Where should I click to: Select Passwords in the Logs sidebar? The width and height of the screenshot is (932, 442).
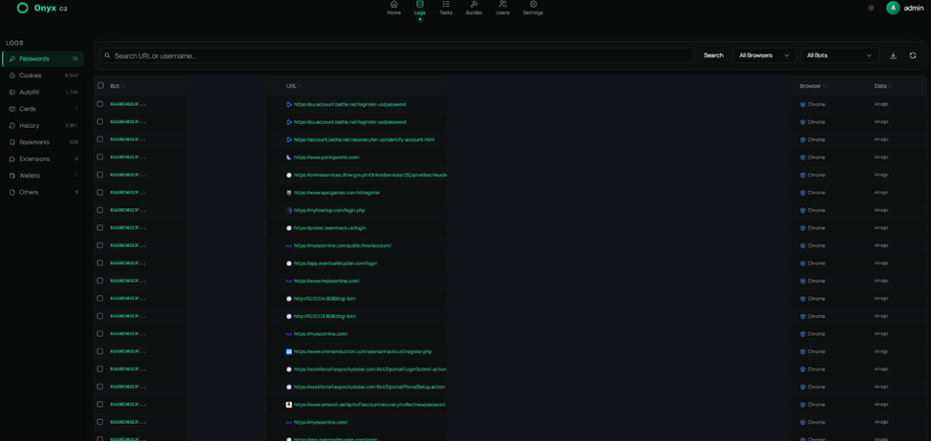[43, 59]
